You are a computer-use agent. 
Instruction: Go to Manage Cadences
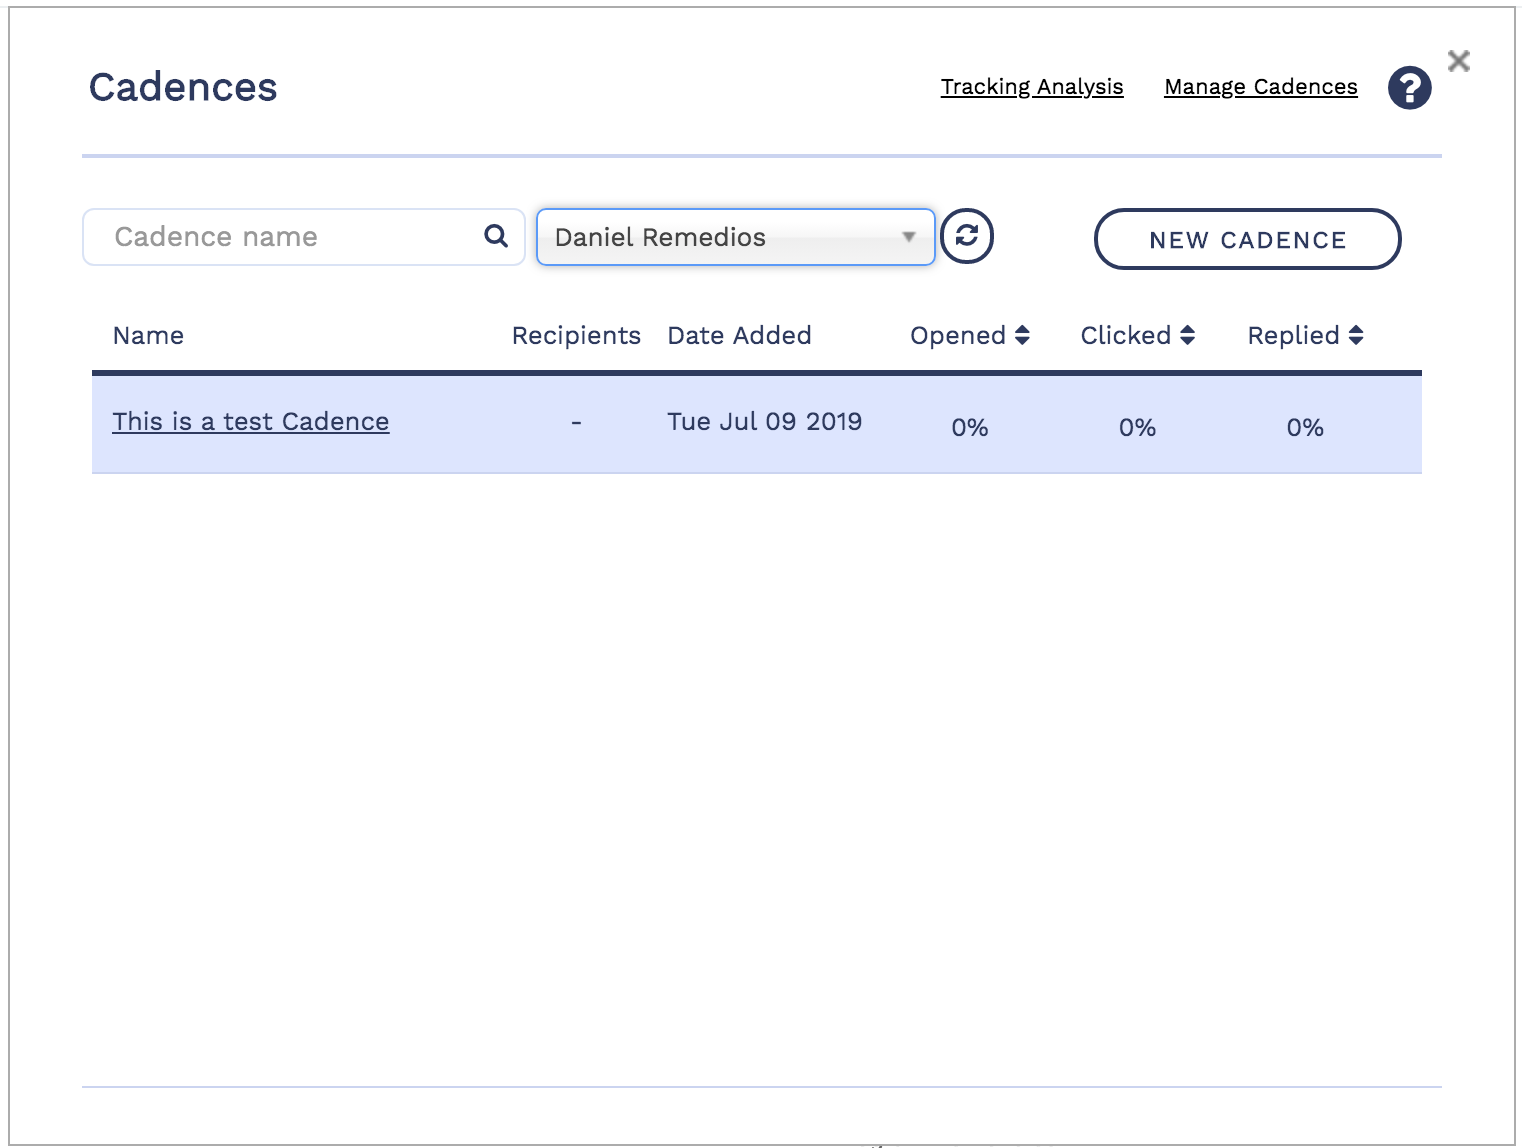pos(1260,87)
